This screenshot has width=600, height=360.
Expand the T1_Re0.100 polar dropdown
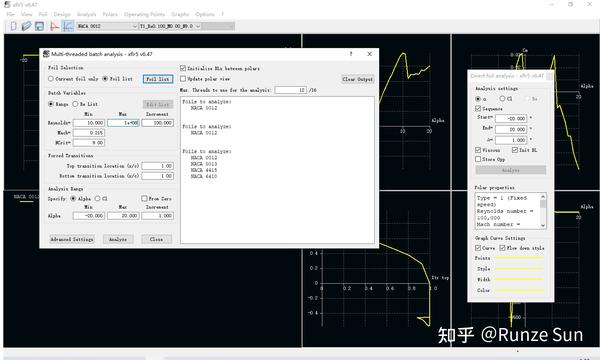(x=170, y=26)
